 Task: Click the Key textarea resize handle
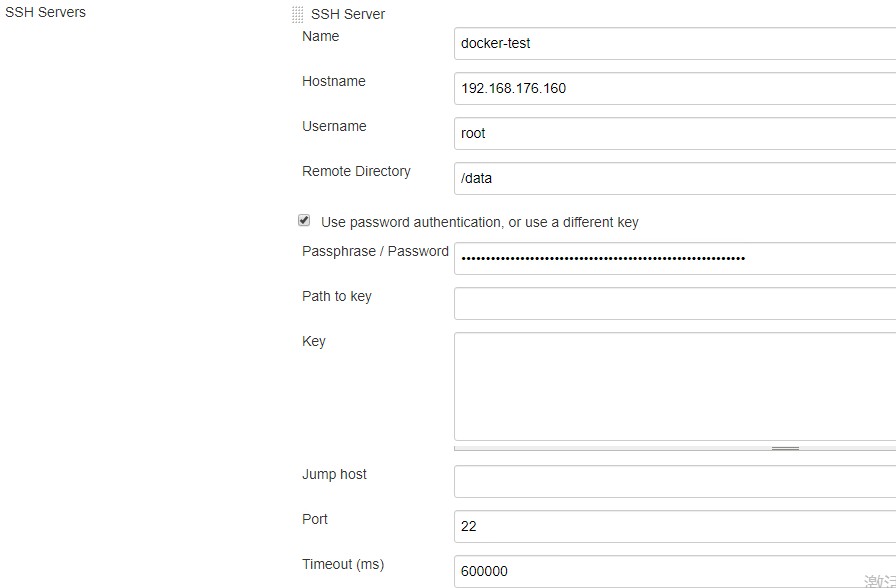tap(785, 448)
